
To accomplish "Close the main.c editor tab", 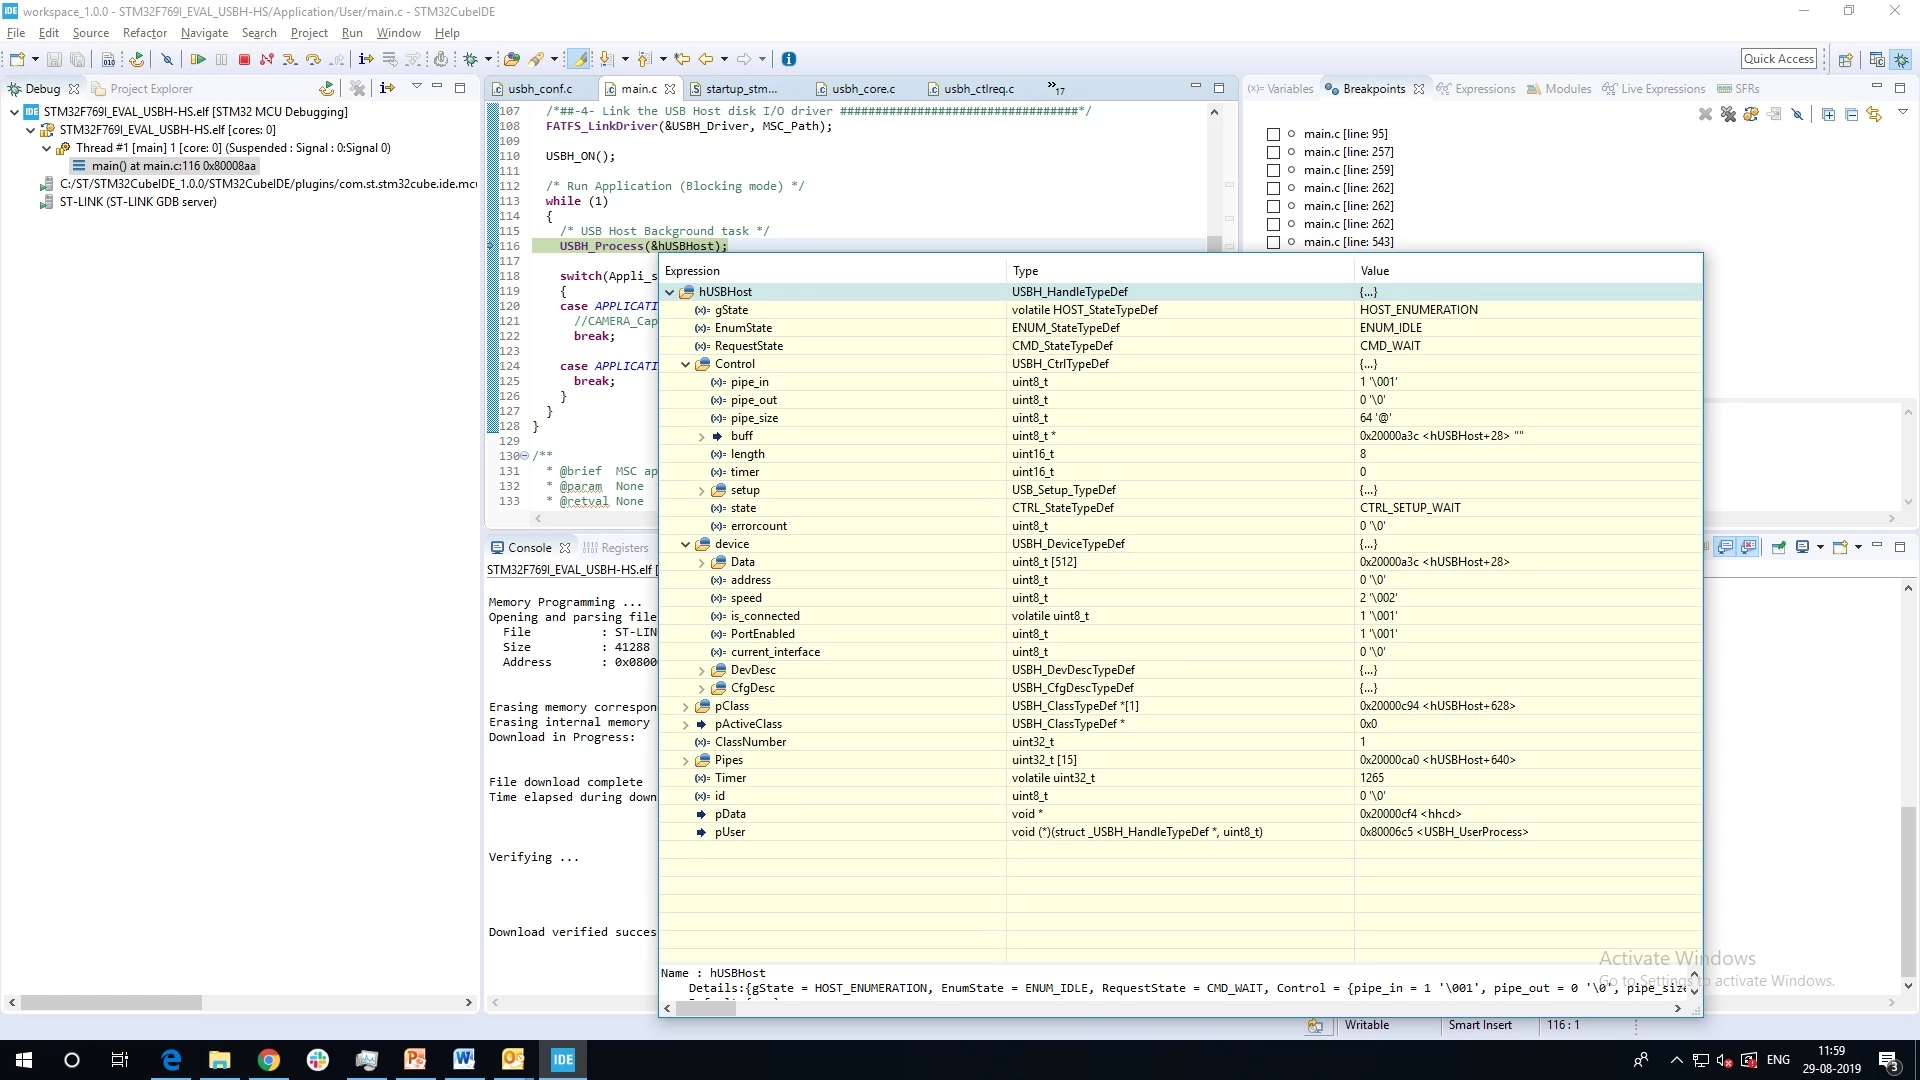I will click(670, 89).
